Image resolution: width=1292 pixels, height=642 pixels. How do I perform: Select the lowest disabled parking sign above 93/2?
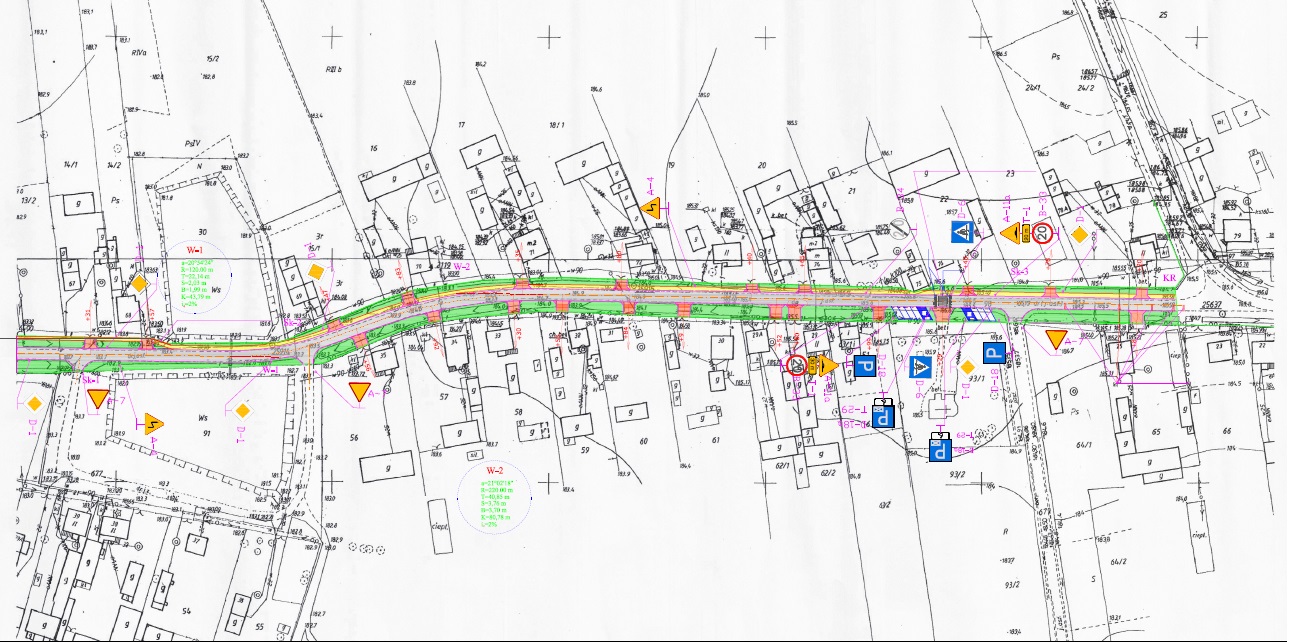click(940, 447)
